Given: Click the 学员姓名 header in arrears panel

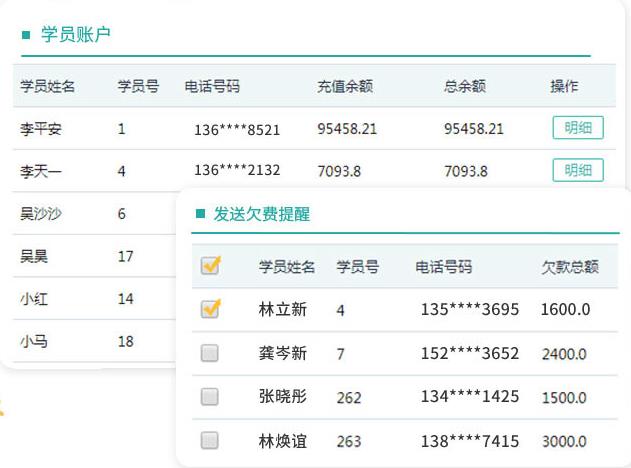Looking at the screenshot, I should (x=287, y=267).
